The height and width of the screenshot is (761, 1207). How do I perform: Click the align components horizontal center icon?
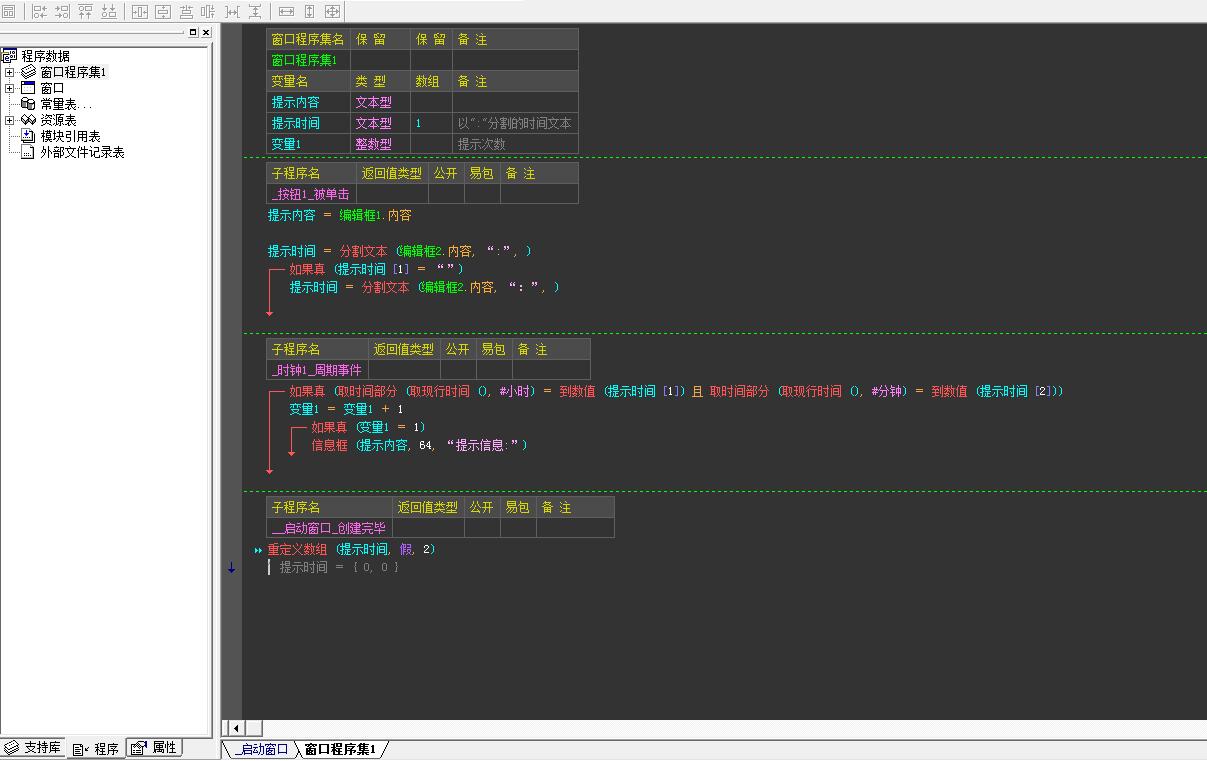coord(186,12)
